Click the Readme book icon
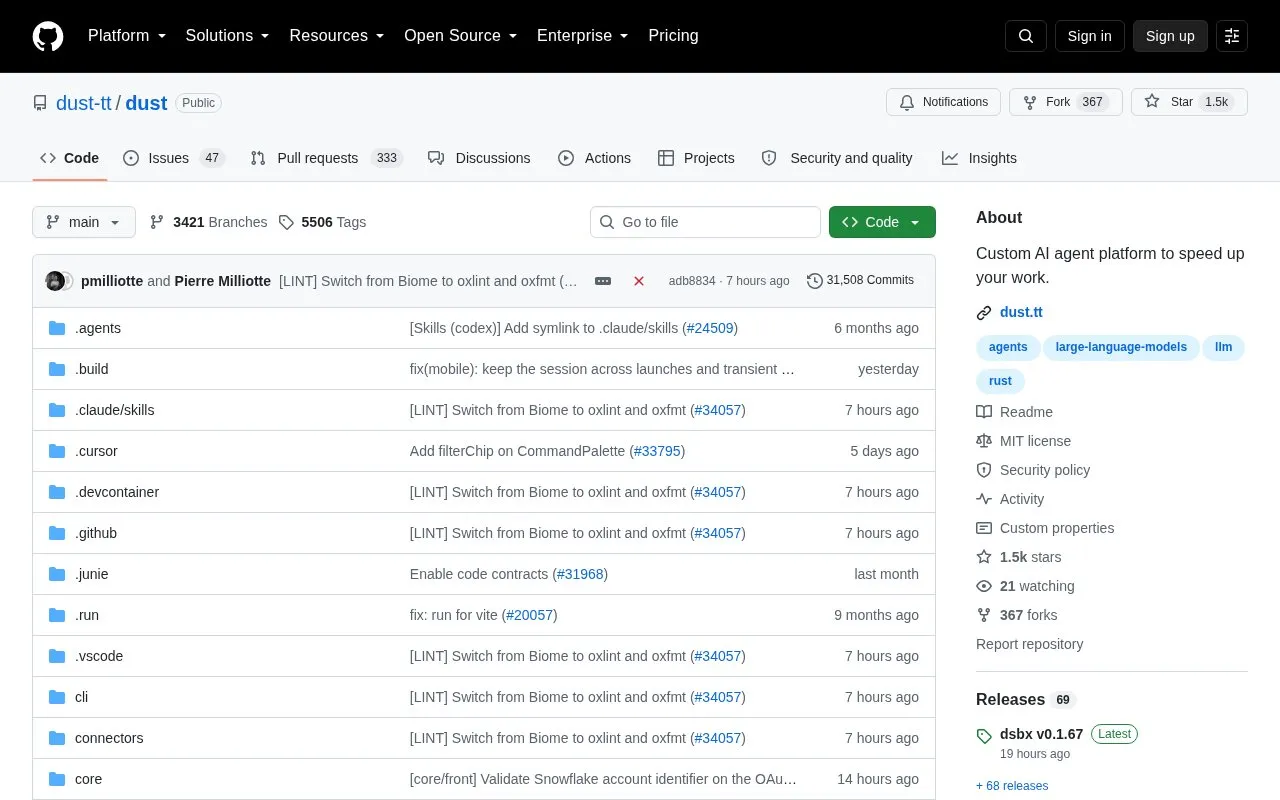Viewport: 1280px width, 800px height. coord(984,412)
